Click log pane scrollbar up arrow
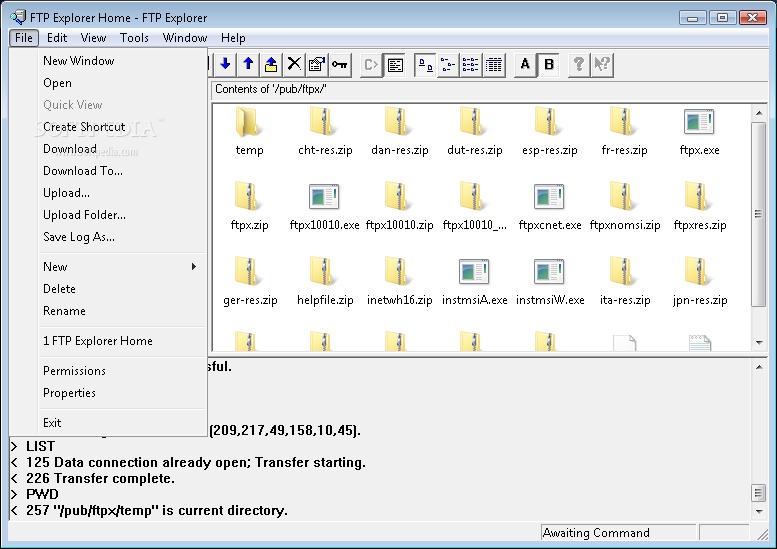 [759, 367]
